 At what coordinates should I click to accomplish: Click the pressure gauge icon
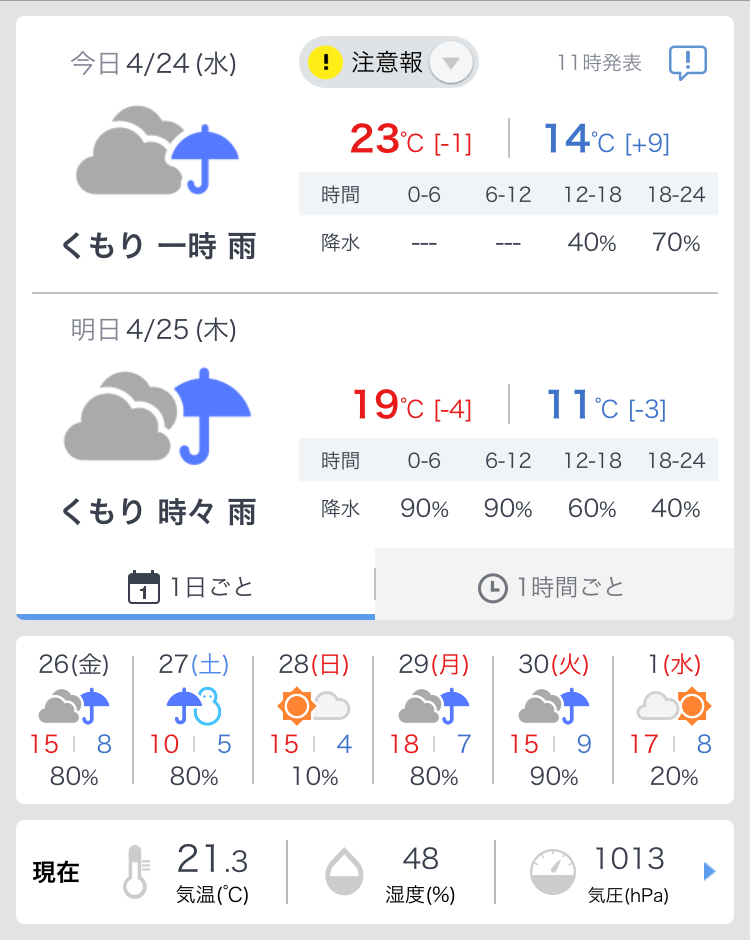tap(553, 871)
